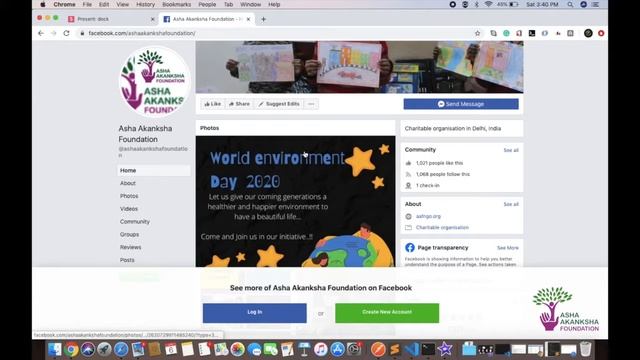The height and width of the screenshot is (360, 640).
Task: Close the Present: dock tab
Action: point(153,19)
